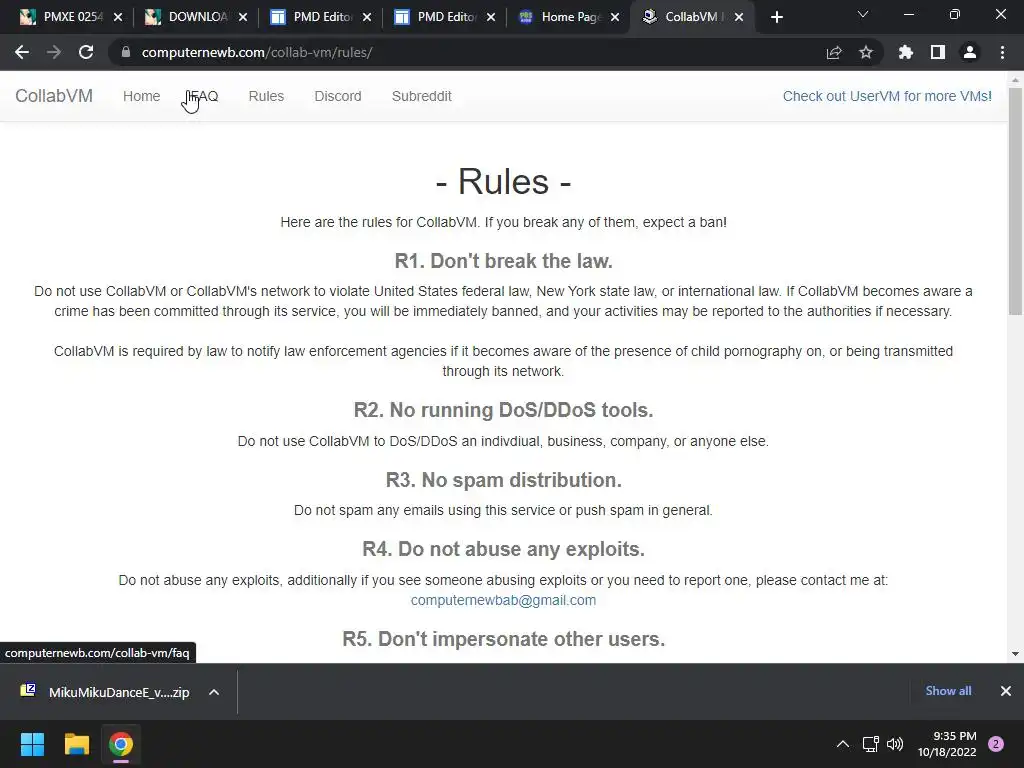The image size is (1024, 768).
Task: Click the R3. No spam distribution heading
Action: pyautogui.click(x=504, y=480)
